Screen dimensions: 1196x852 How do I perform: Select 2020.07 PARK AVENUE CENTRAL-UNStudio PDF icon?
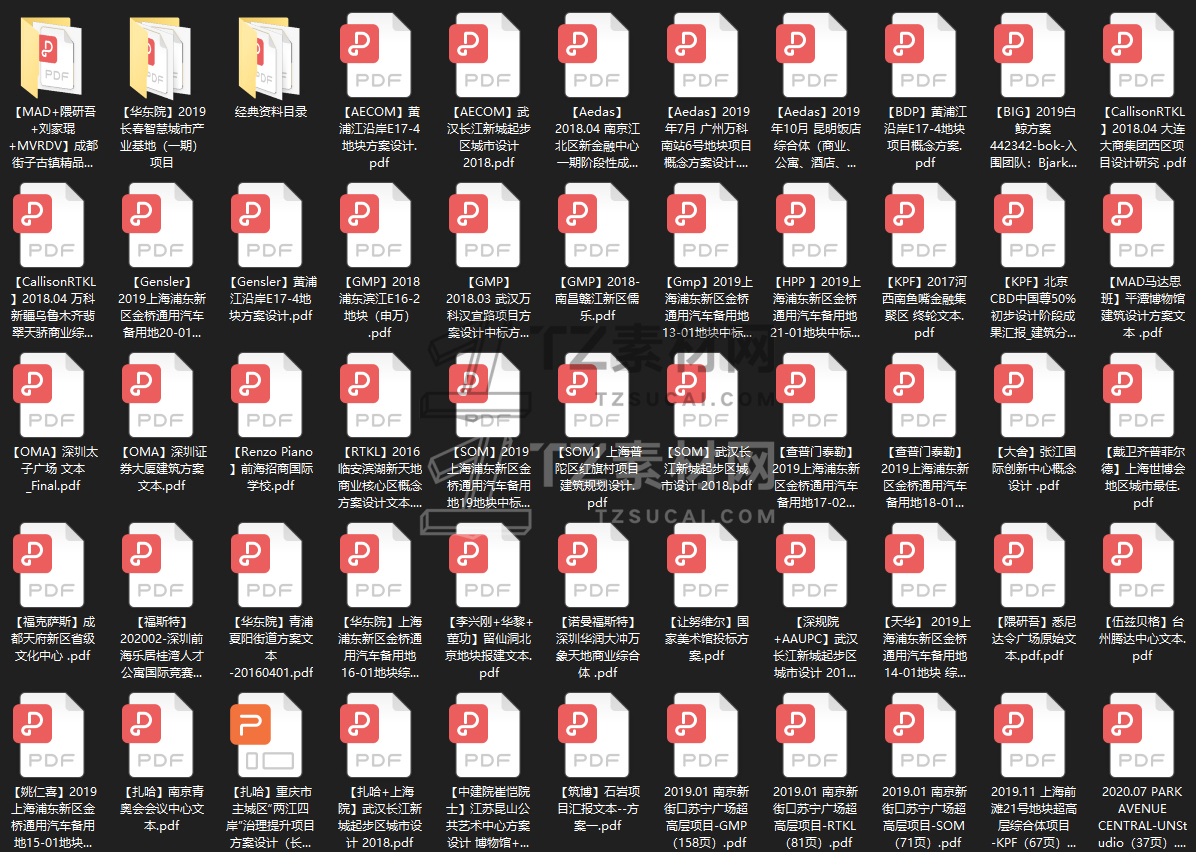click(1139, 736)
